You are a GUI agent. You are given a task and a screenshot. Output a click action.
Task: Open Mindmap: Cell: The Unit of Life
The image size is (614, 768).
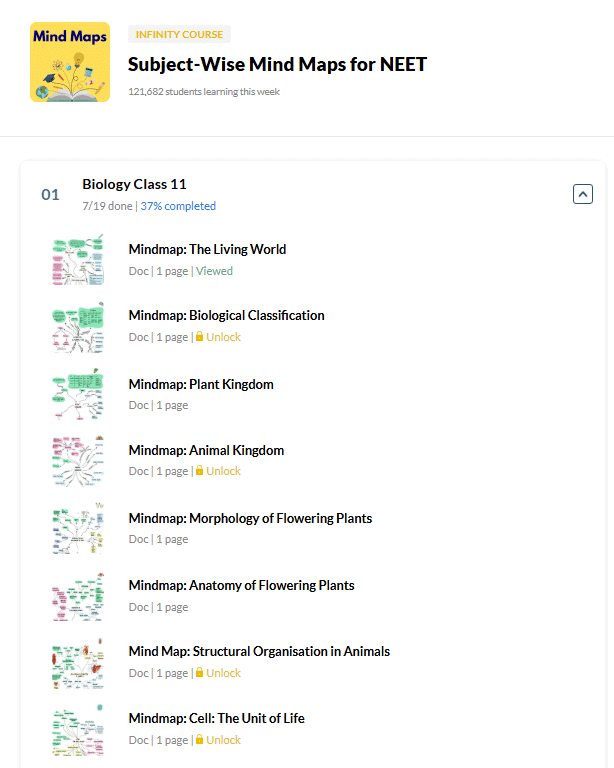216,719
